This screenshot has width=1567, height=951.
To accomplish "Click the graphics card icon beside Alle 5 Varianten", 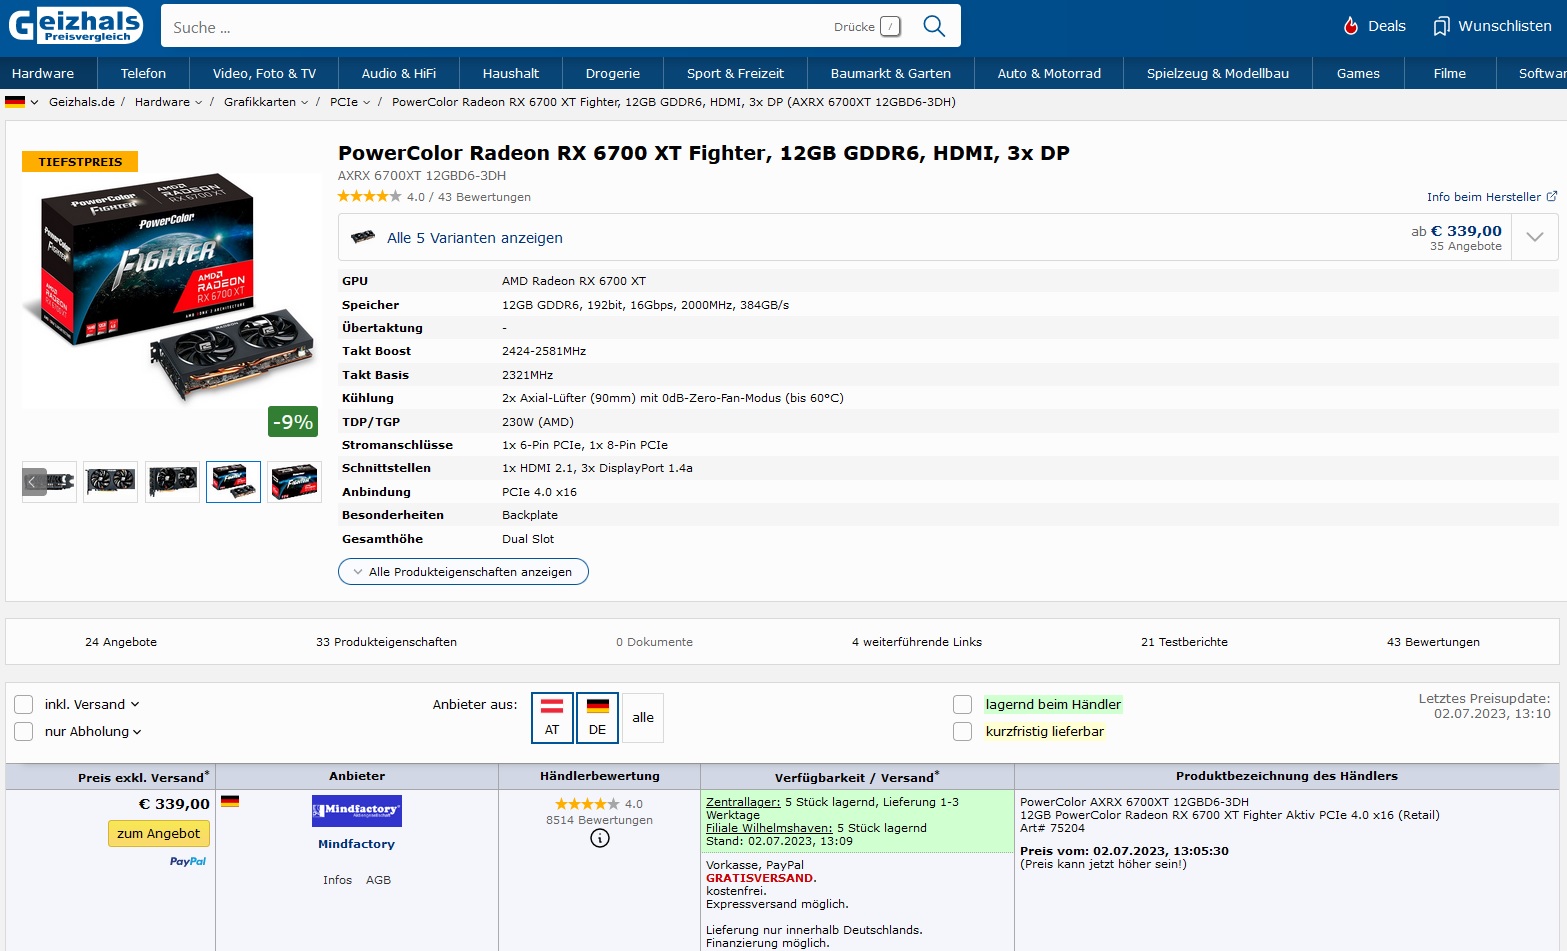I will click(363, 237).
